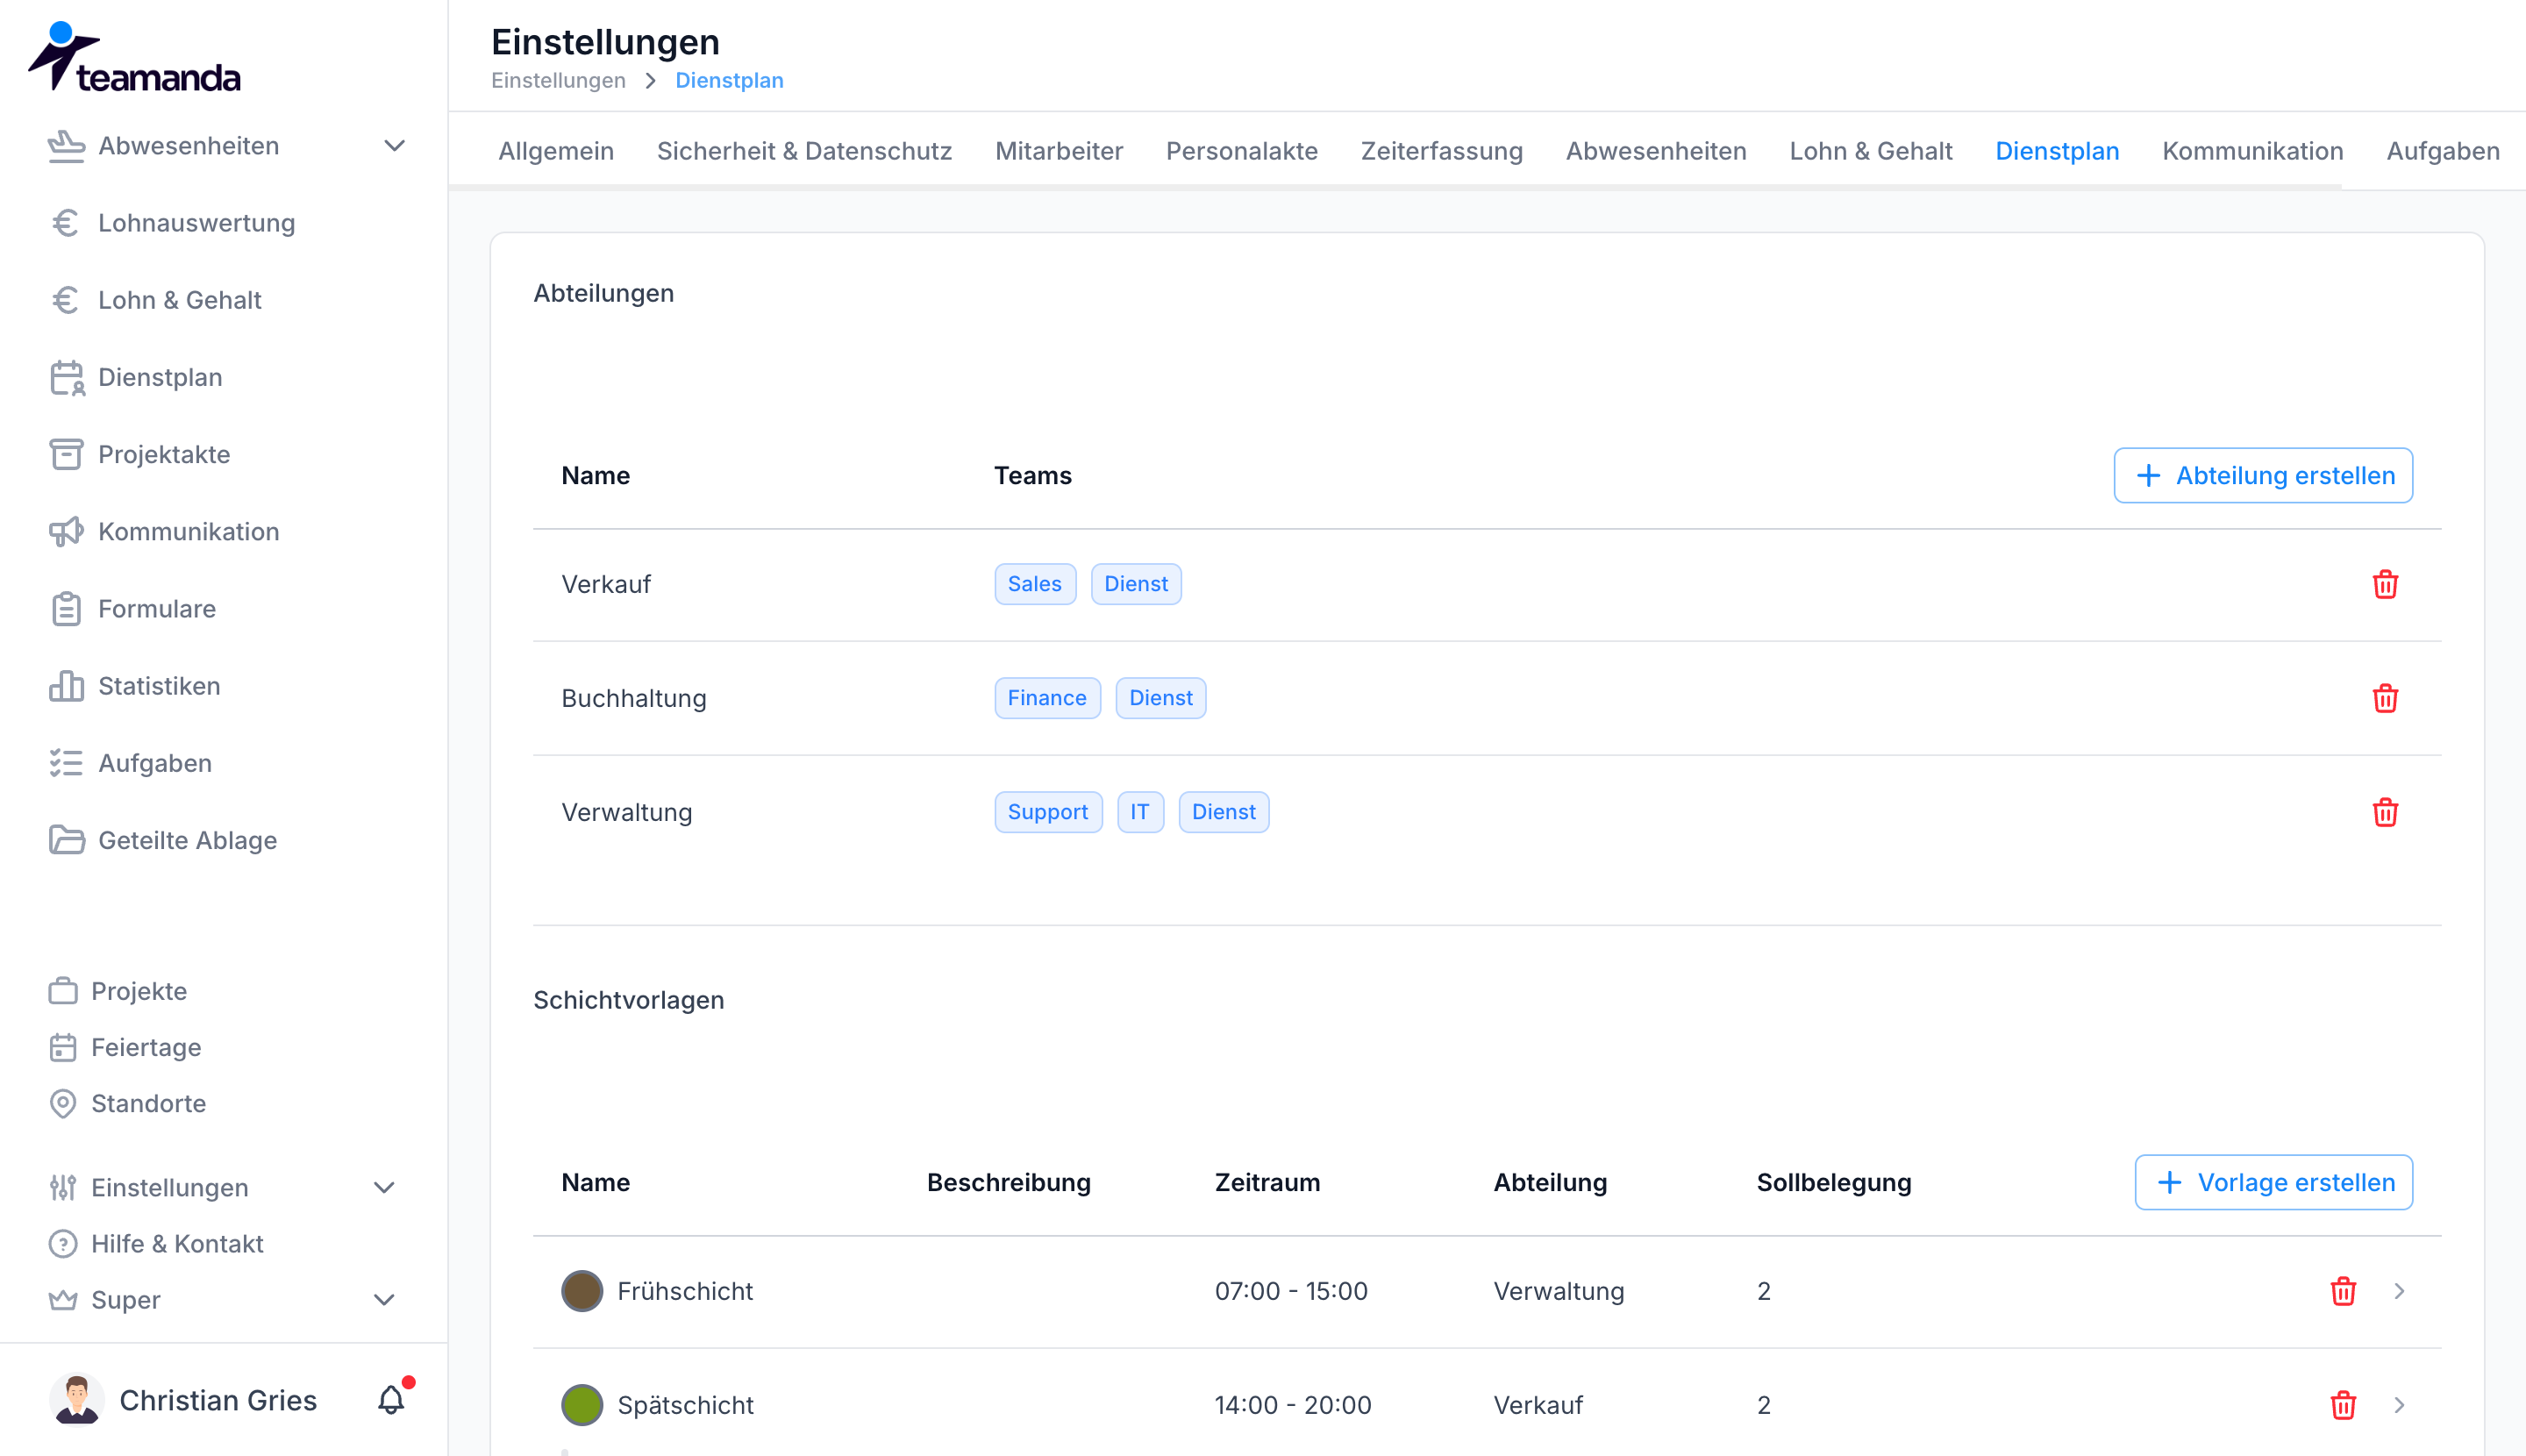Screen dimensions: 2526x1456
Task: Click the Dienstplan calendar icon in sidebar
Action: (x=67, y=378)
